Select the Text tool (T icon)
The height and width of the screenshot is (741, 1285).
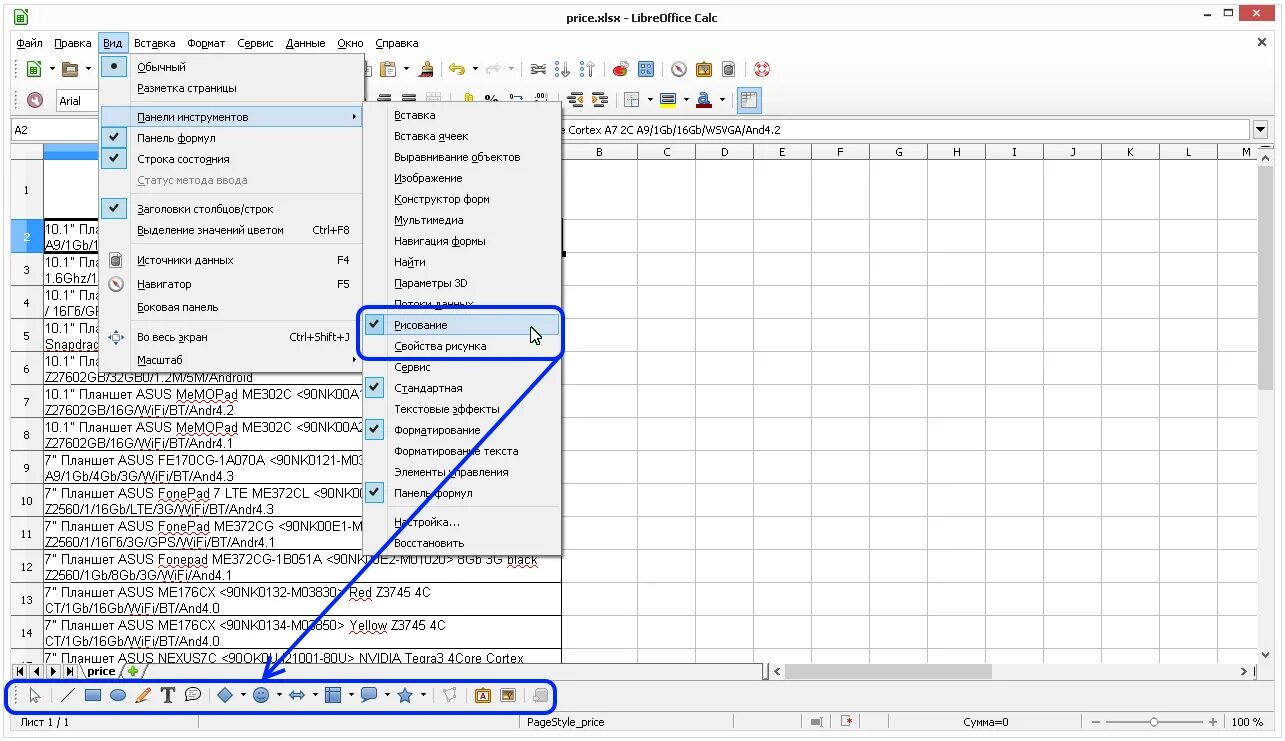[168, 695]
